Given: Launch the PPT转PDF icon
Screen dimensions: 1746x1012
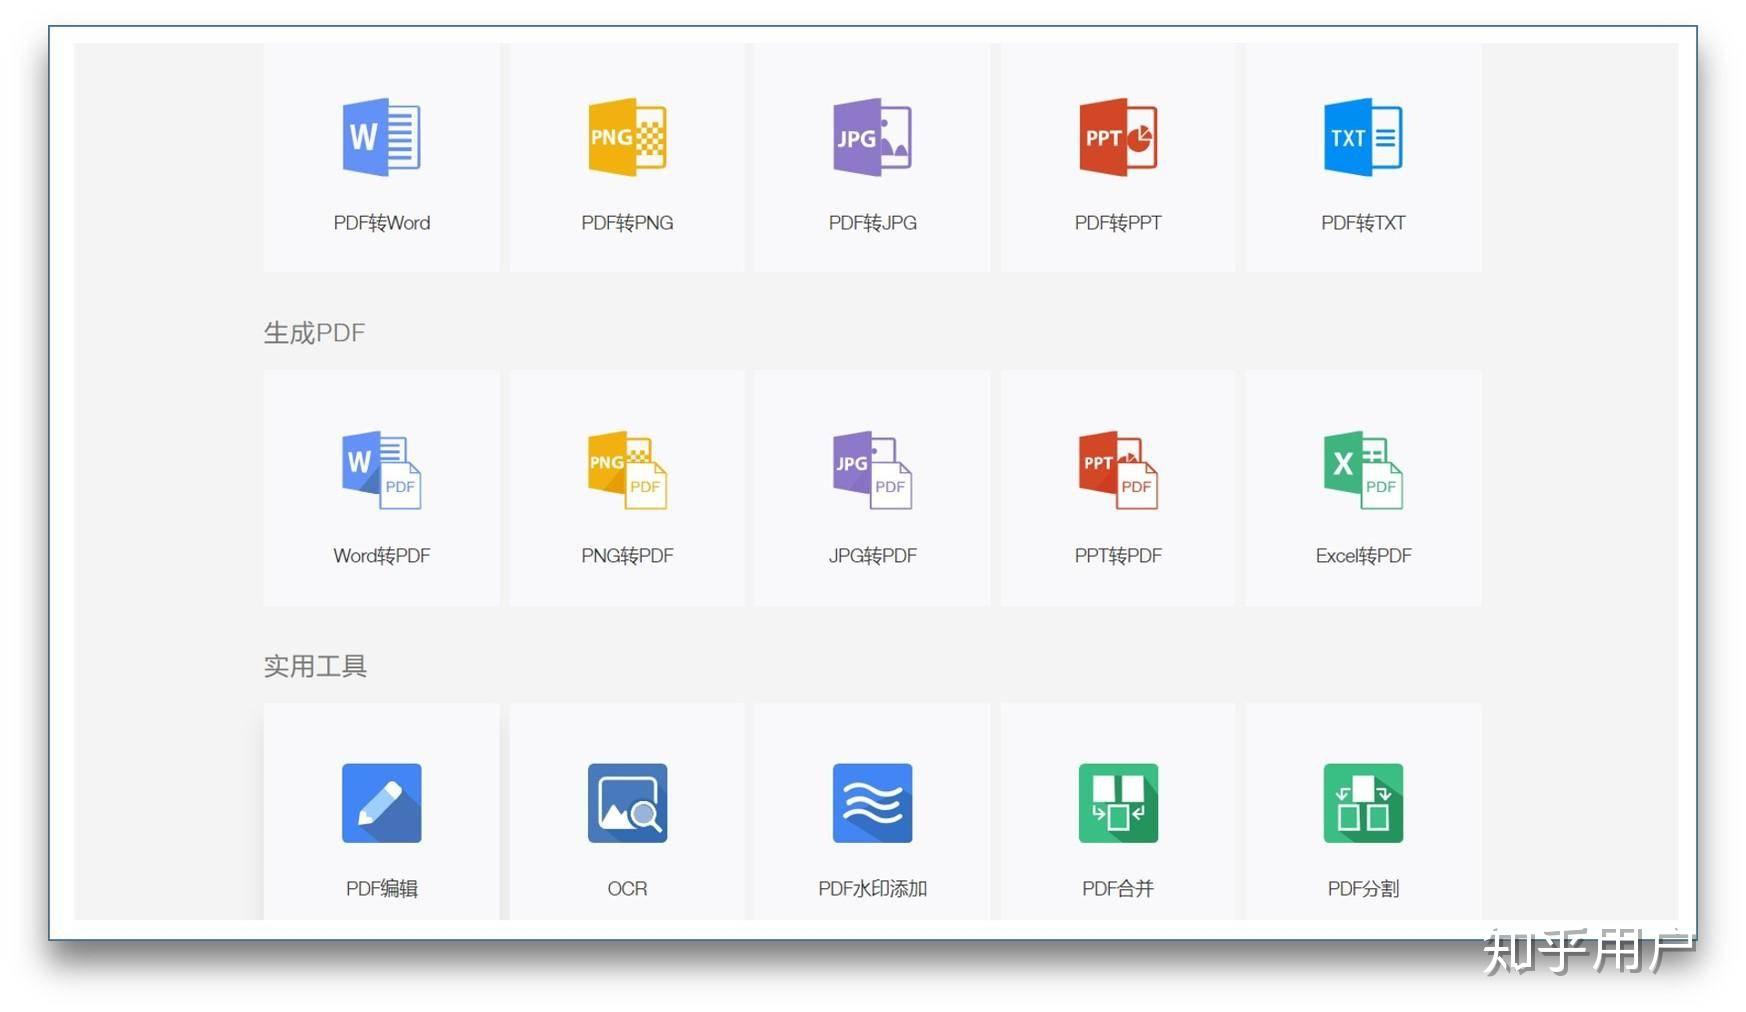Looking at the screenshot, I should [1118, 470].
